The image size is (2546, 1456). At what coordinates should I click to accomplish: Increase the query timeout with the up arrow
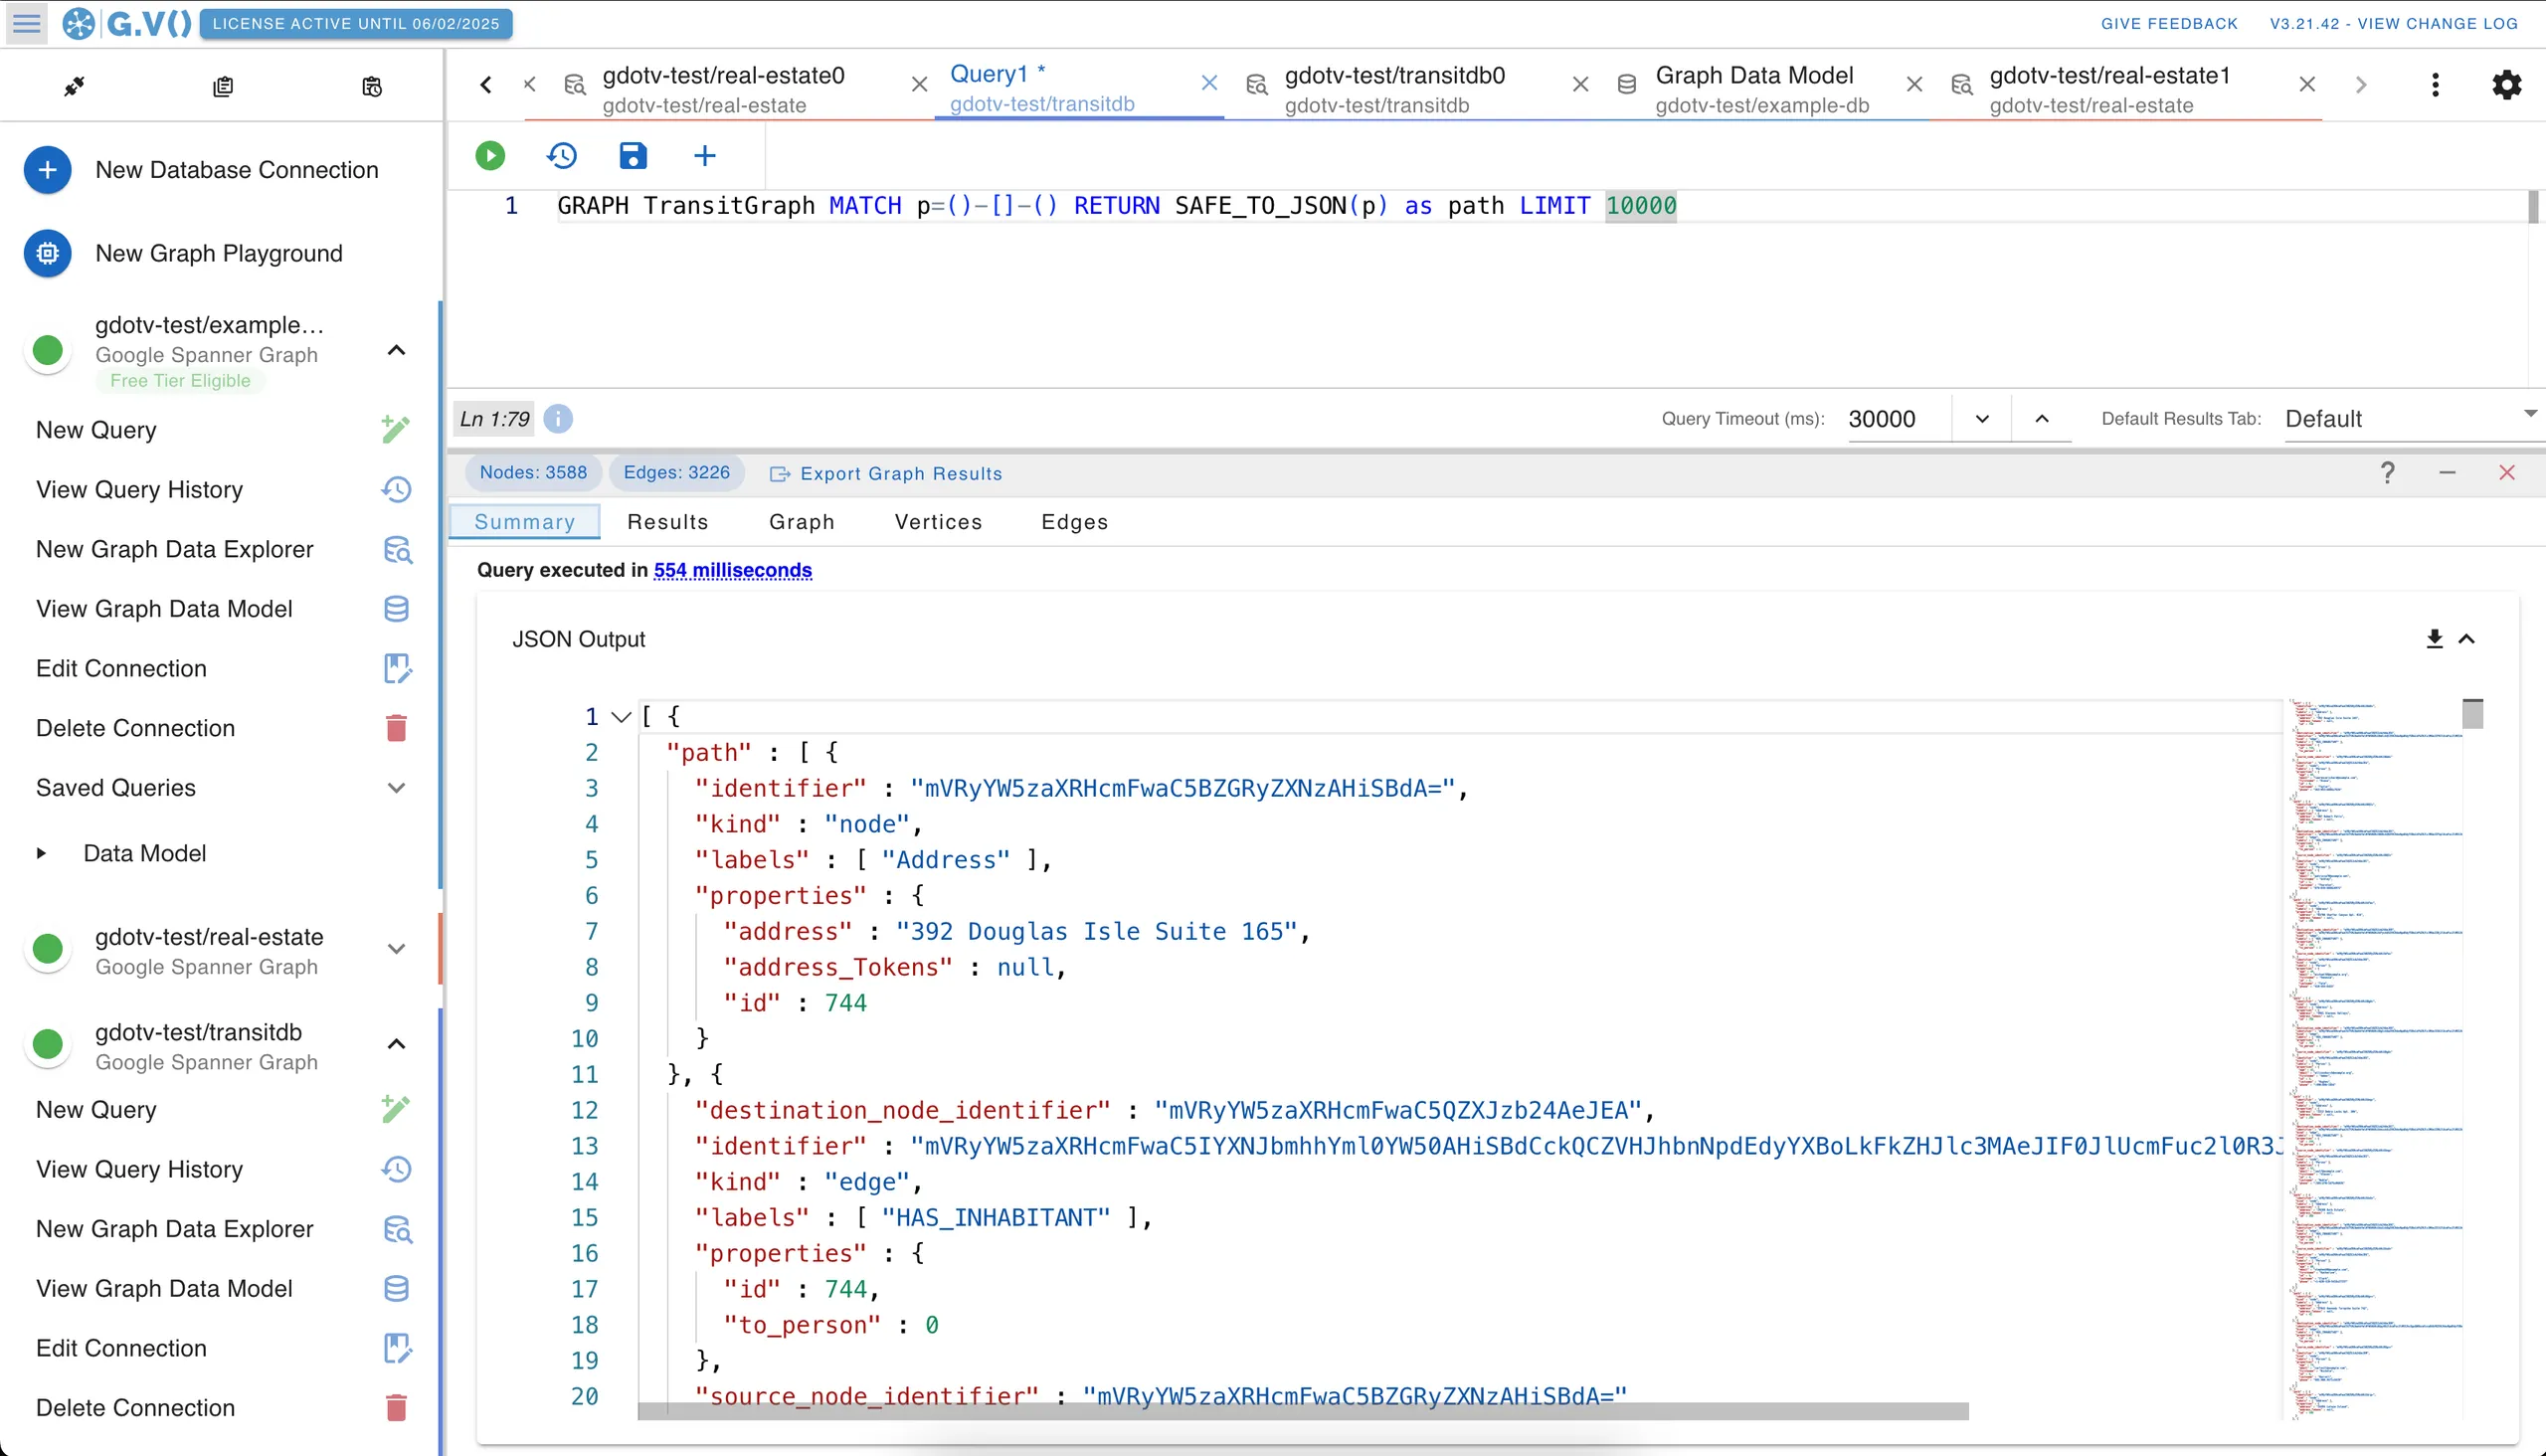tap(2042, 419)
